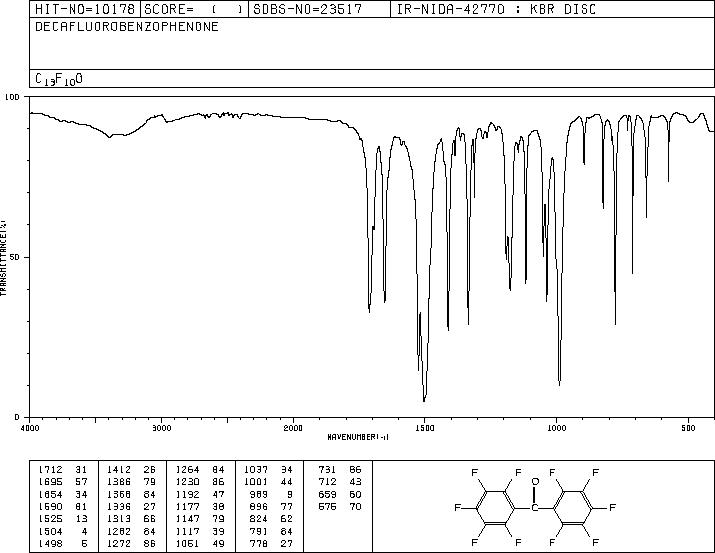Click the WAVENUMBER axis title
Image resolution: width=715 pixels, height=553 pixels.
(358, 437)
